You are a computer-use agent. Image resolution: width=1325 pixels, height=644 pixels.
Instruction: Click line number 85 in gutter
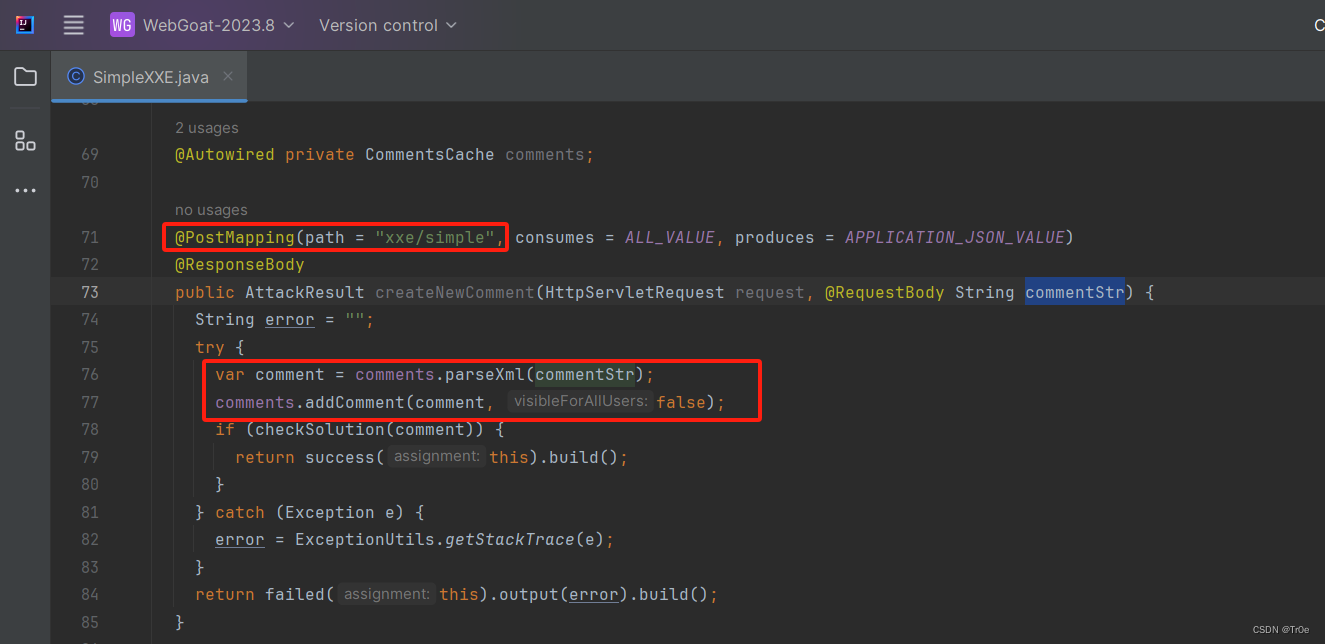(90, 622)
